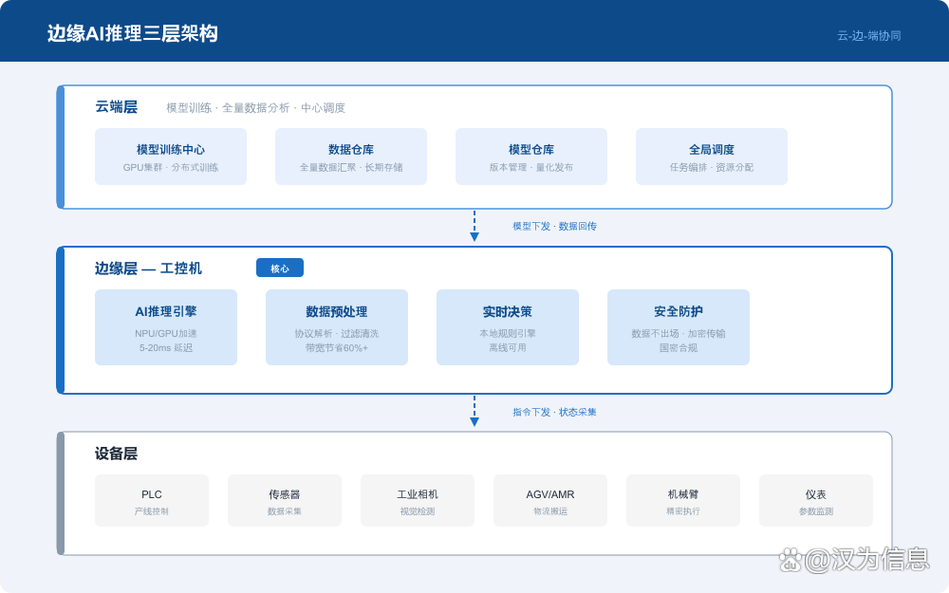Click the AGV/AMR device card

(550, 500)
